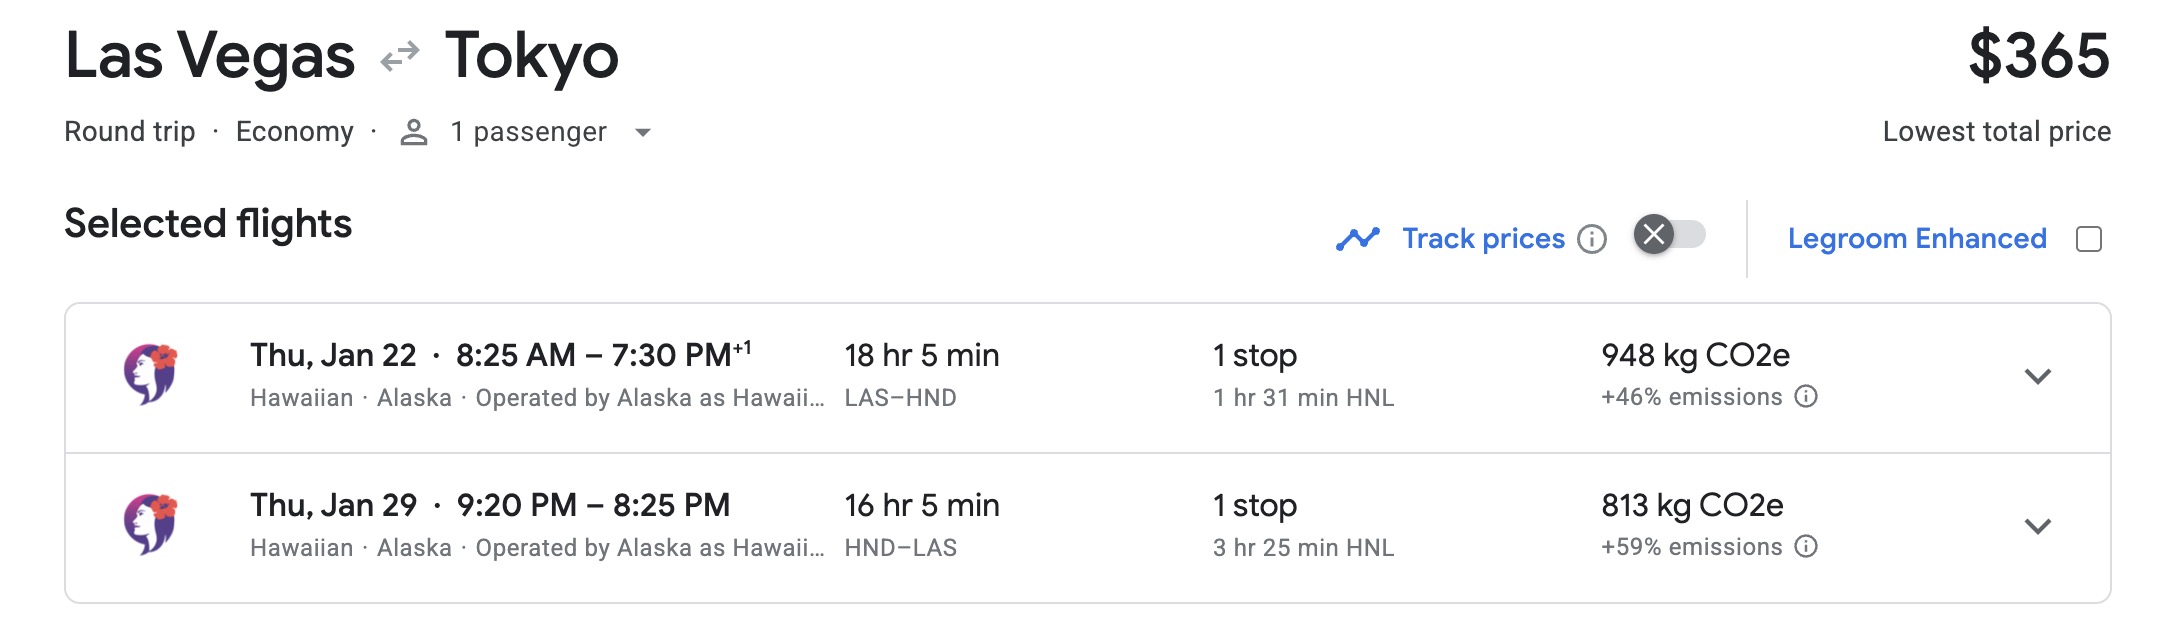Click the Track prices link

click(1485, 238)
